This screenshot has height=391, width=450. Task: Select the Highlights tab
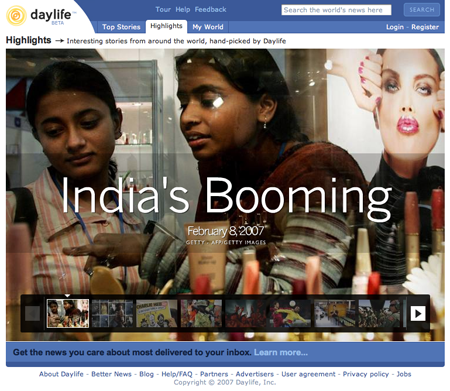[x=166, y=26]
